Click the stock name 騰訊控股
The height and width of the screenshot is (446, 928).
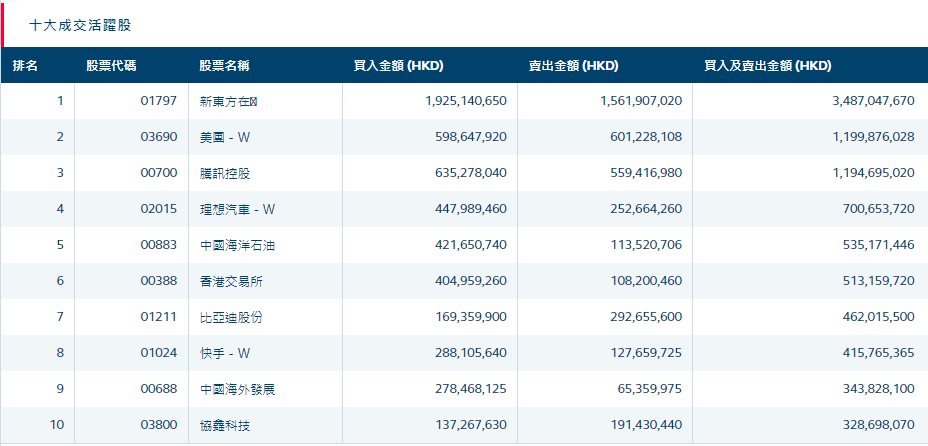pyautogui.click(x=225, y=173)
